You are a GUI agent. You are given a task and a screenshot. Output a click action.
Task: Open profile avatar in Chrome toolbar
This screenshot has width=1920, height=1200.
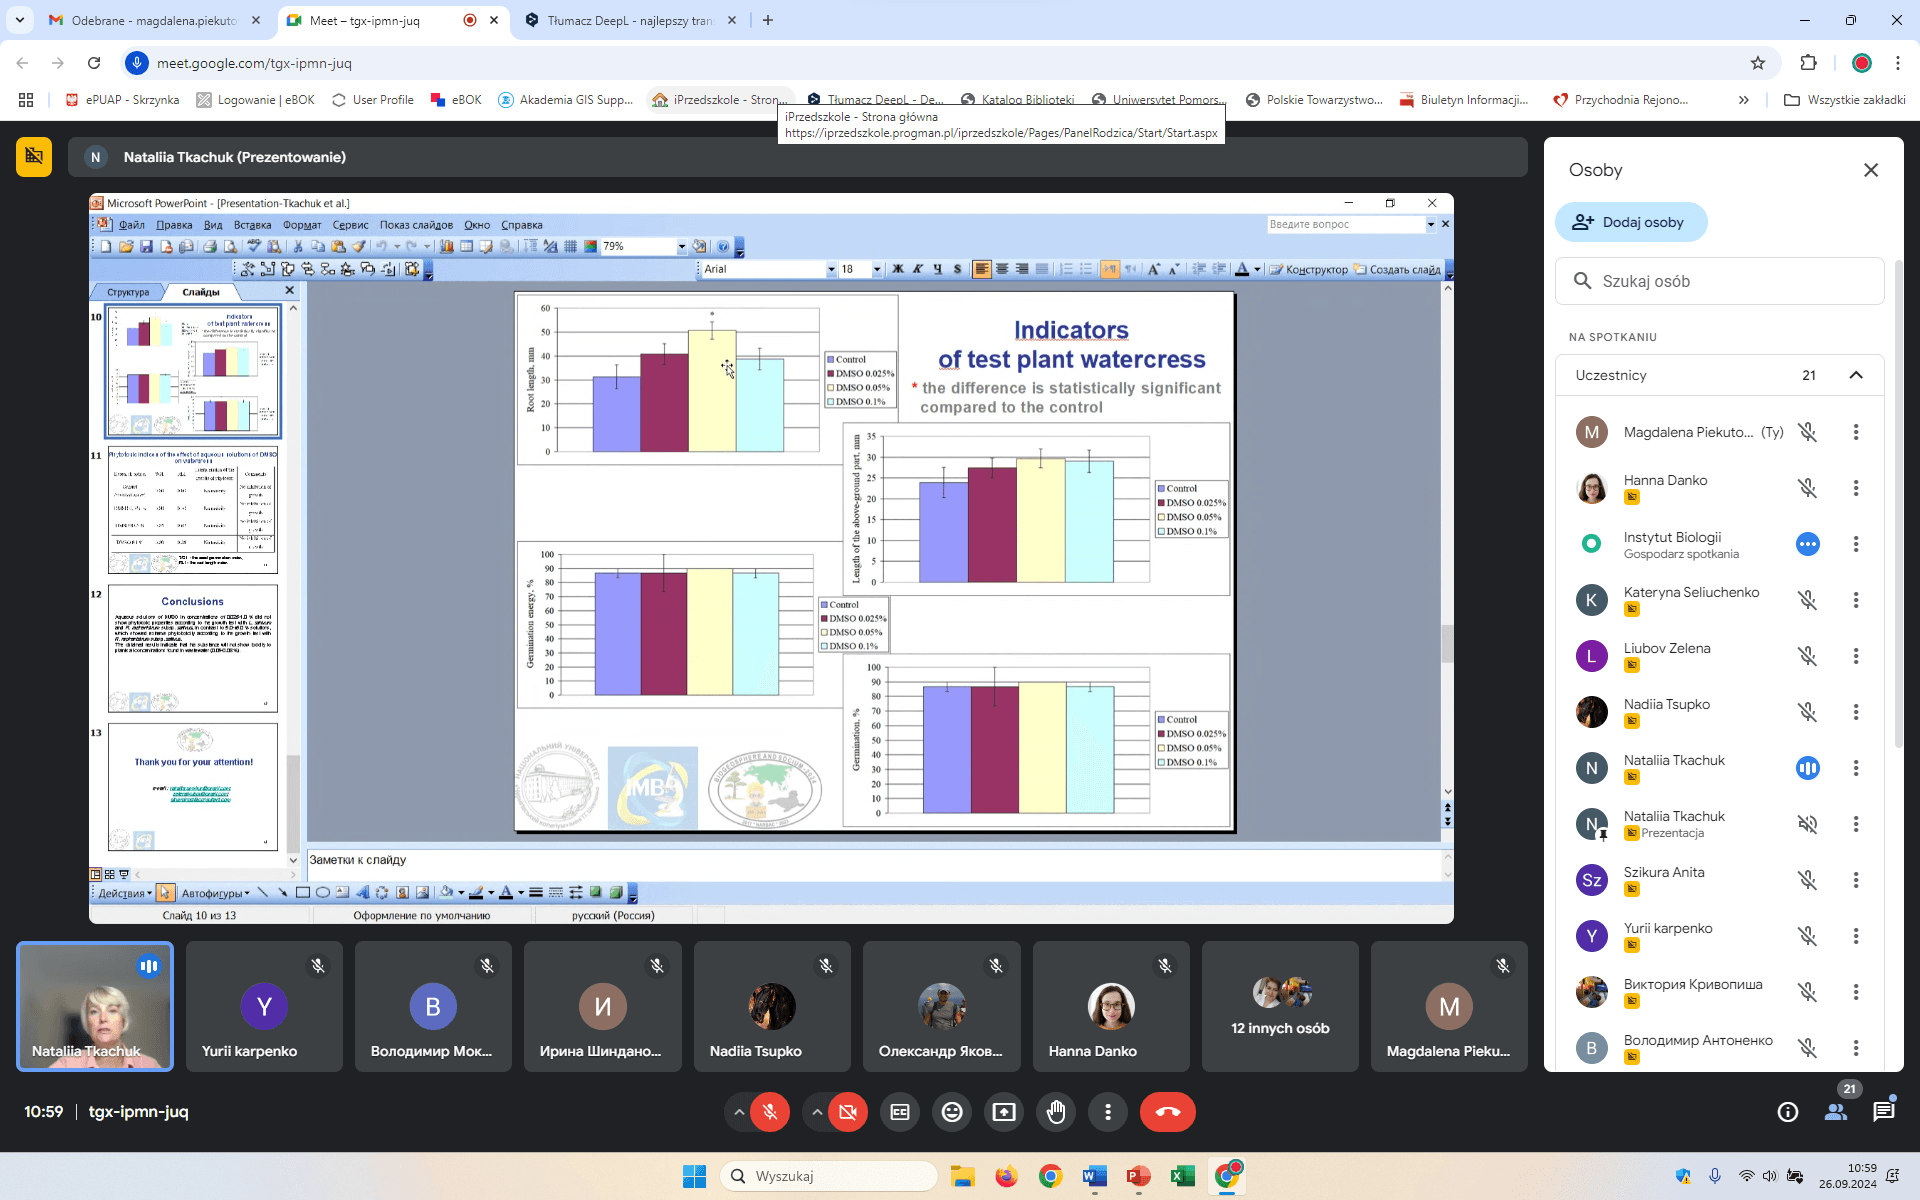(1861, 63)
